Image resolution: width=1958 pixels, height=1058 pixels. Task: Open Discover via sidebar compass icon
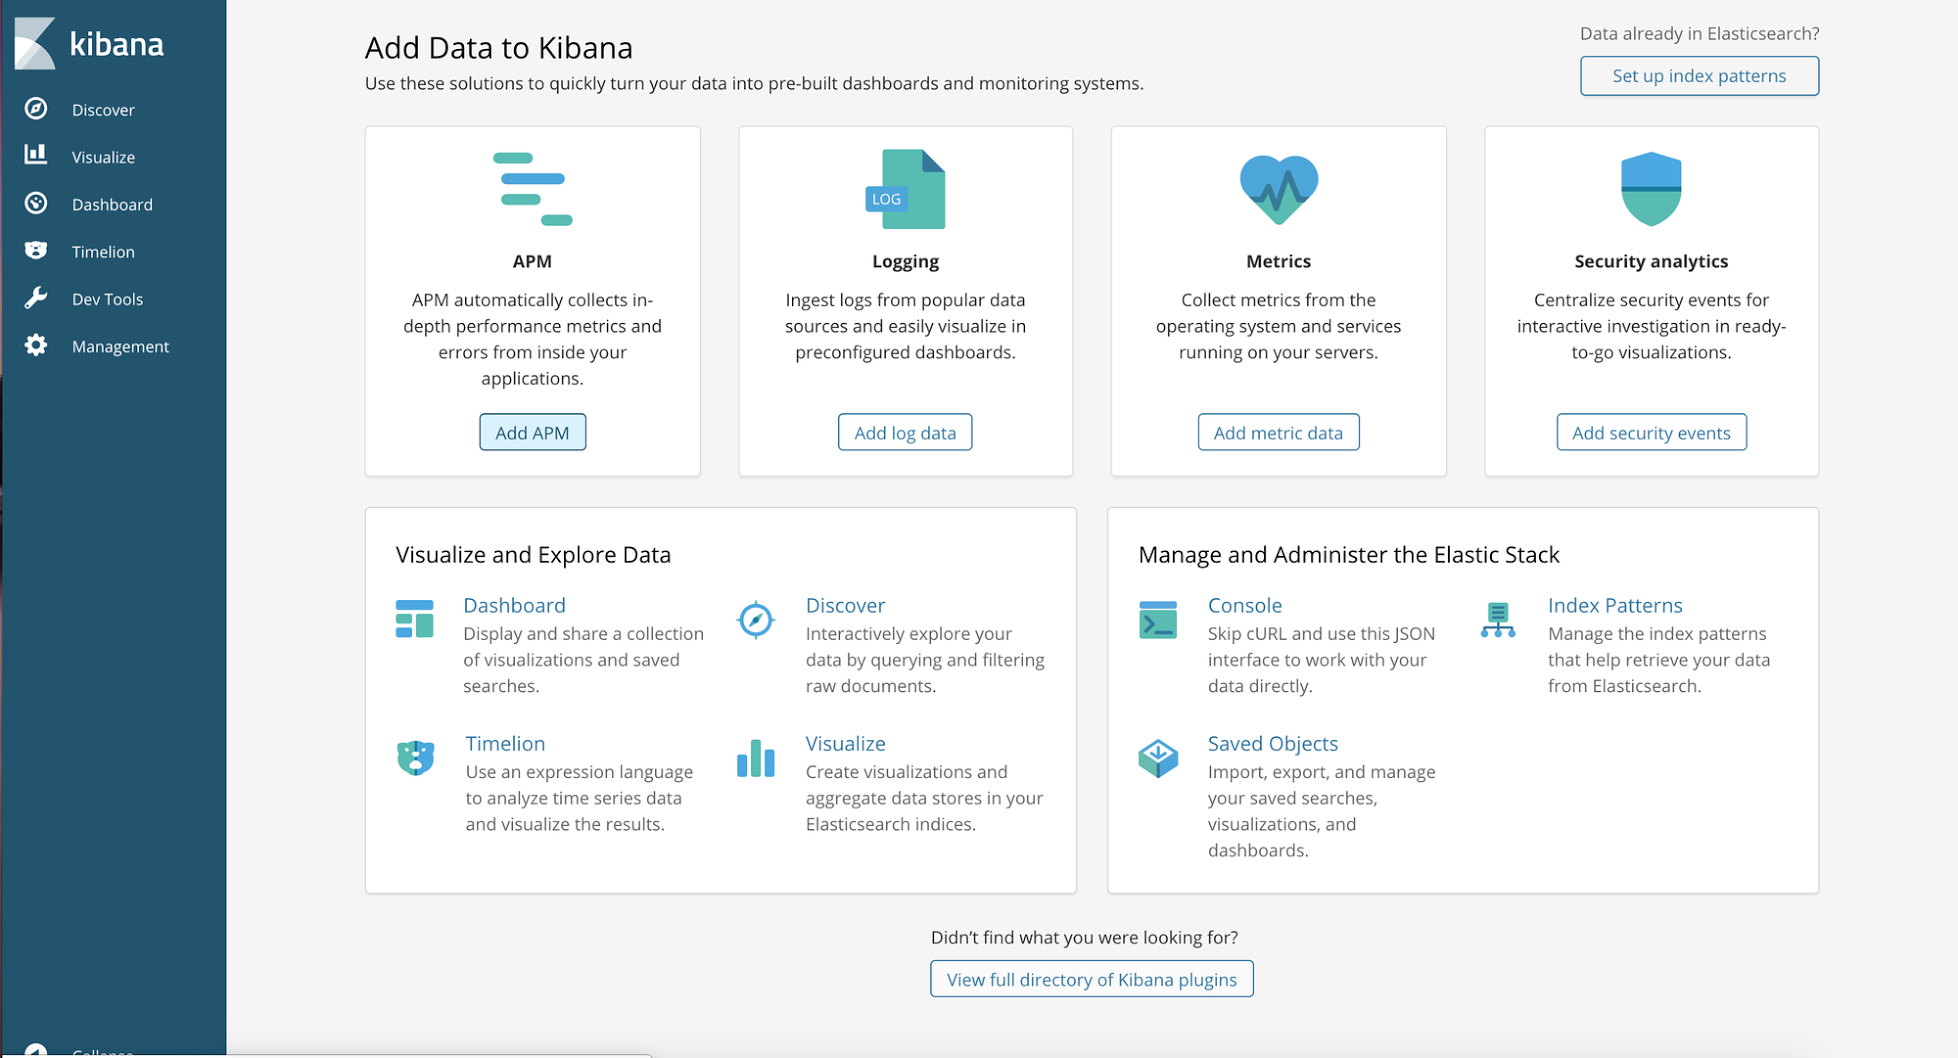(36, 109)
